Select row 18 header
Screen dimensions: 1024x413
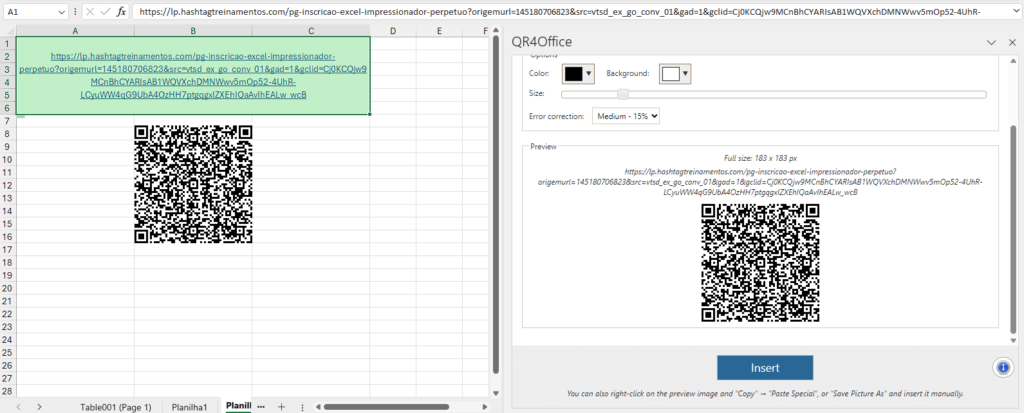[x=8, y=262]
